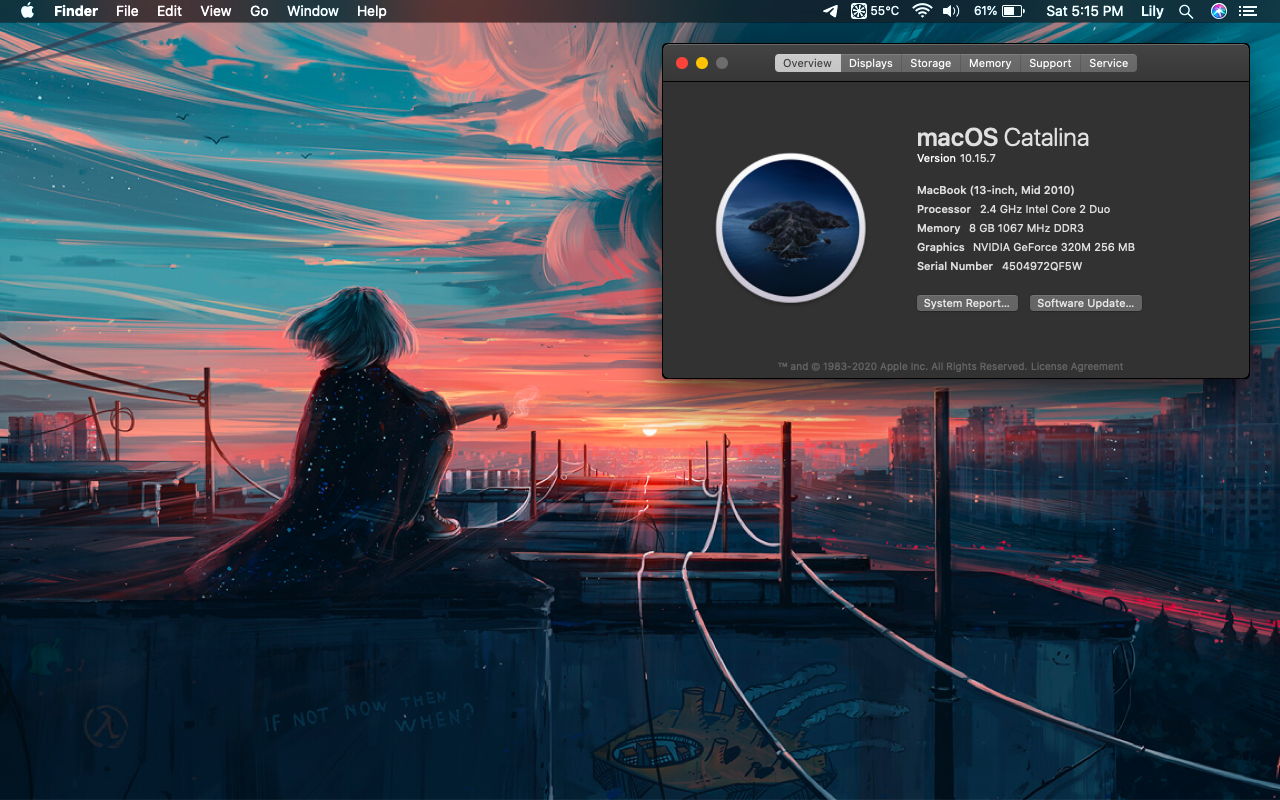Click the 8 GB 1067 MHz DDR3 value
The width and height of the screenshot is (1280, 800).
1026,228
